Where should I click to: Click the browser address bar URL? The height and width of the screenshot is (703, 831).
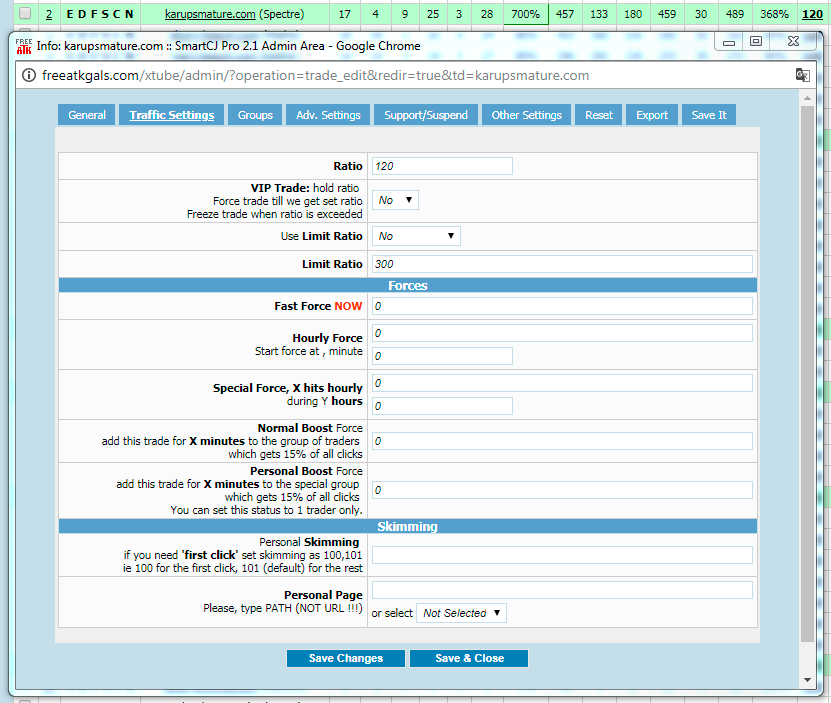click(x=315, y=76)
